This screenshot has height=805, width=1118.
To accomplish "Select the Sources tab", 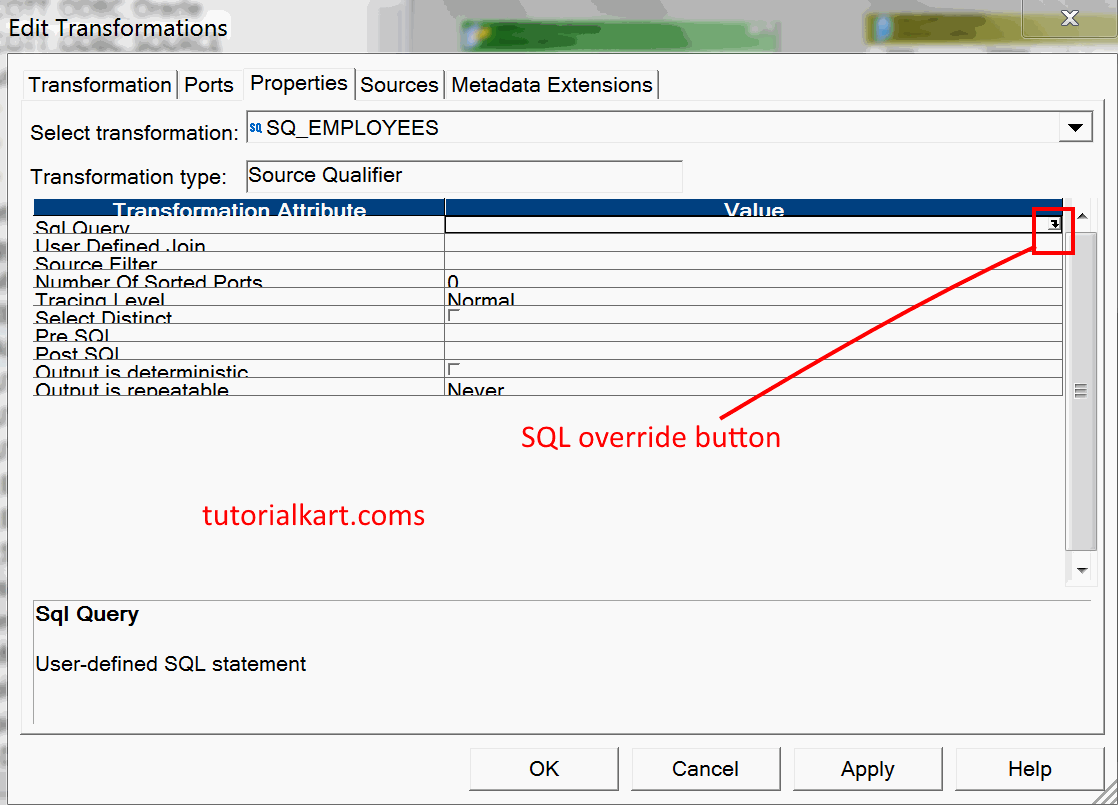I will [399, 85].
